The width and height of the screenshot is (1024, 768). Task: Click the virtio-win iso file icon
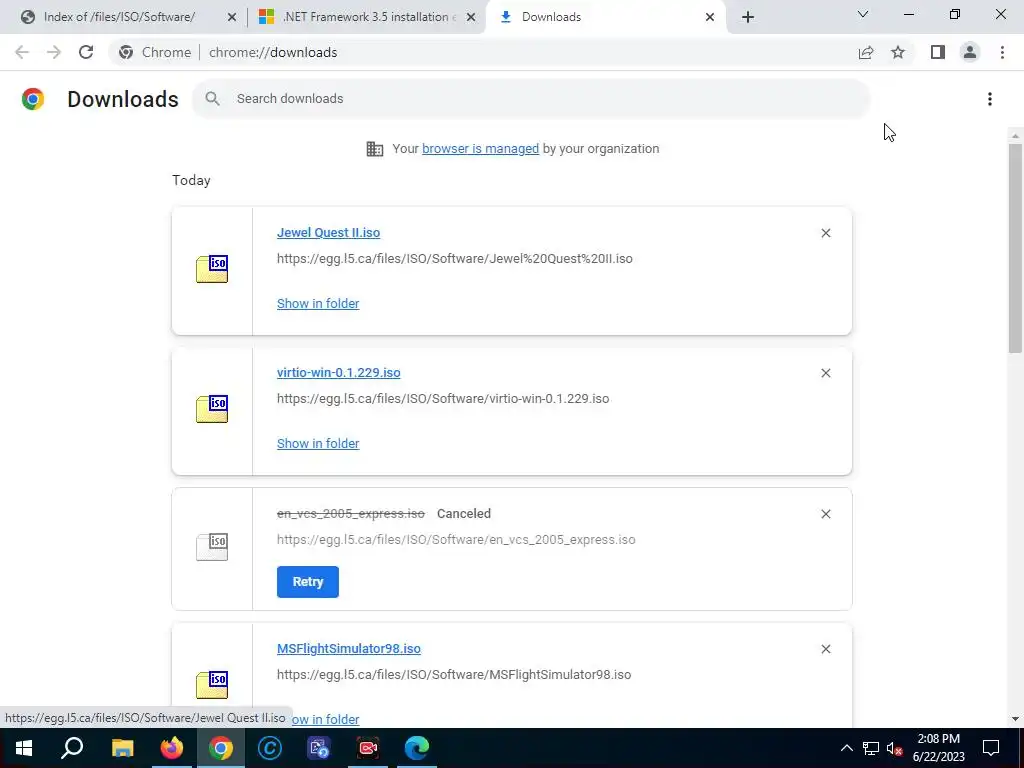pos(212,409)
